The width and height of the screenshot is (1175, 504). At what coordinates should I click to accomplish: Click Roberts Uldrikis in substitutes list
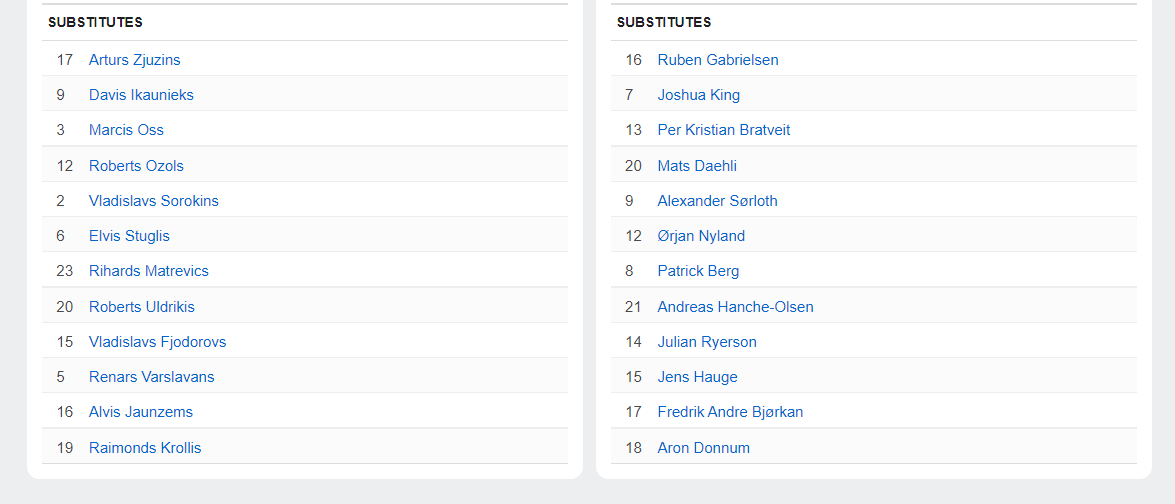click(x=141, y=307)
